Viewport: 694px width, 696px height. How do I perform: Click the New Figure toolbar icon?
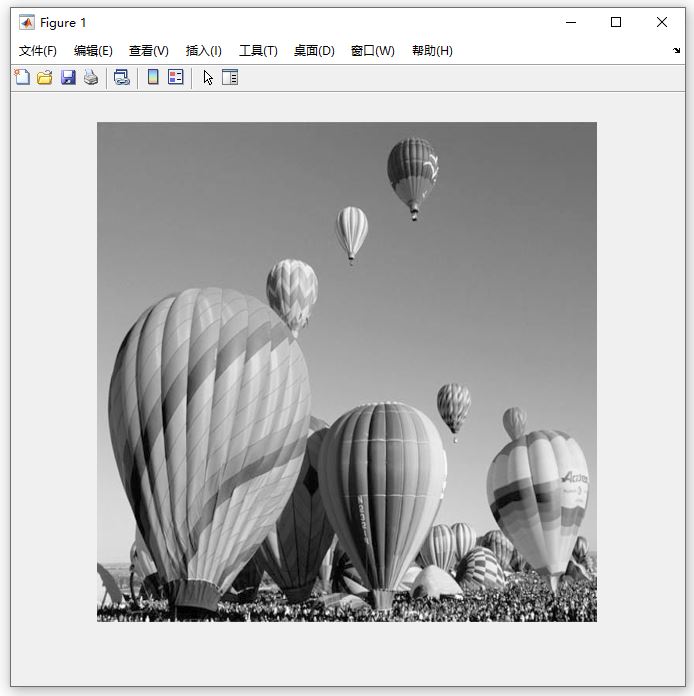tap(22, 77)
